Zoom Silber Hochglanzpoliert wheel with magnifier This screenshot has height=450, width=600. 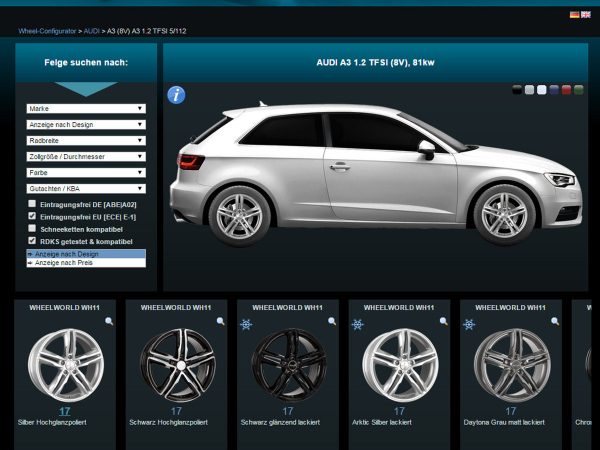click(x=109, y=321)
